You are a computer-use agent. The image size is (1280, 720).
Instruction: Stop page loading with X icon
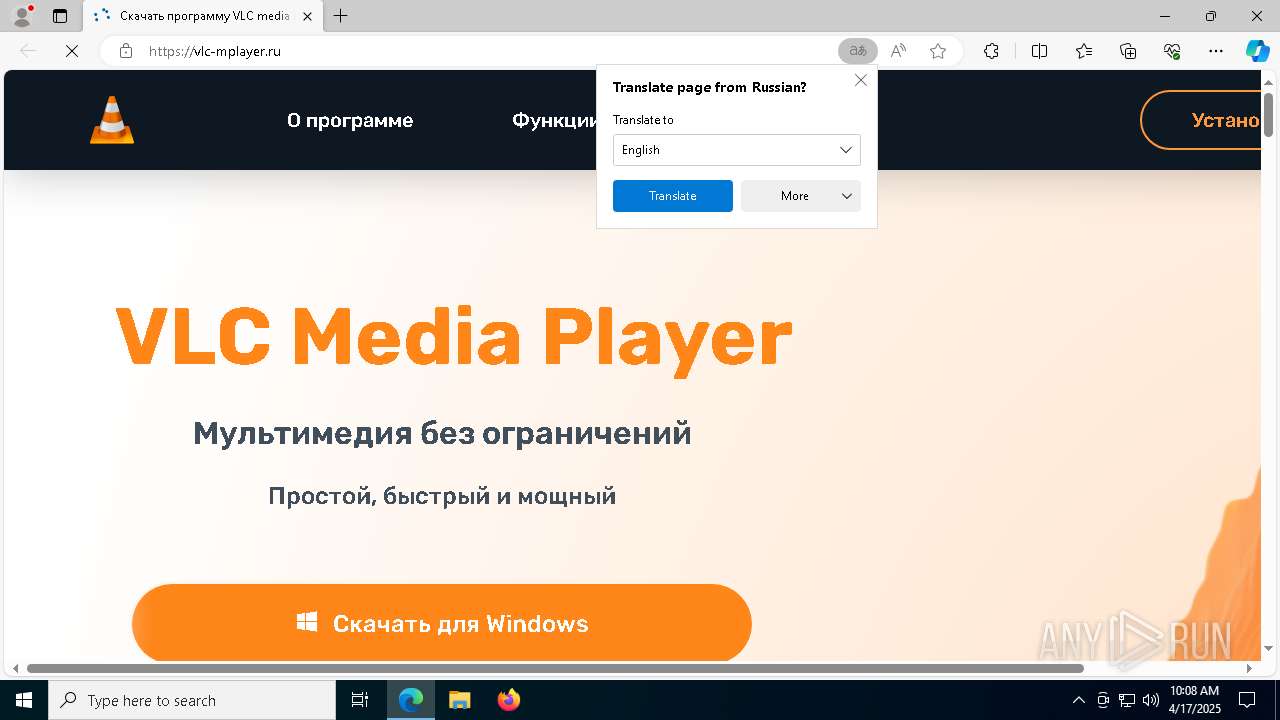pos(72,51)
